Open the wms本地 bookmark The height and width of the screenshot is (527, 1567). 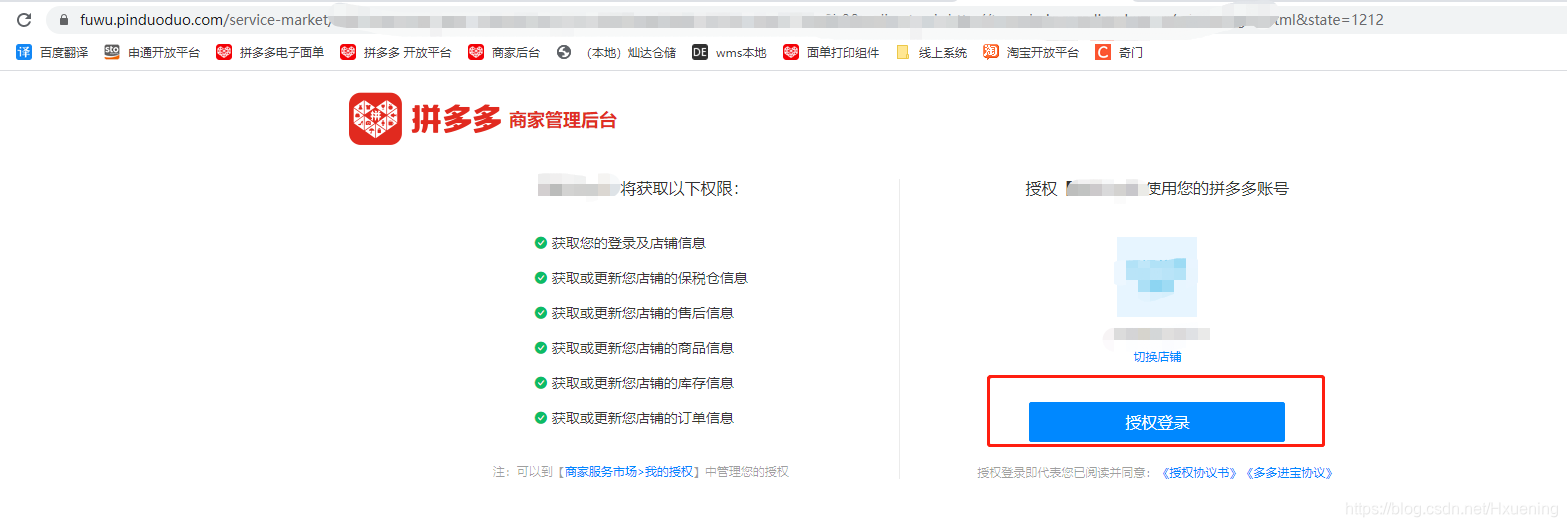(729, 52)
